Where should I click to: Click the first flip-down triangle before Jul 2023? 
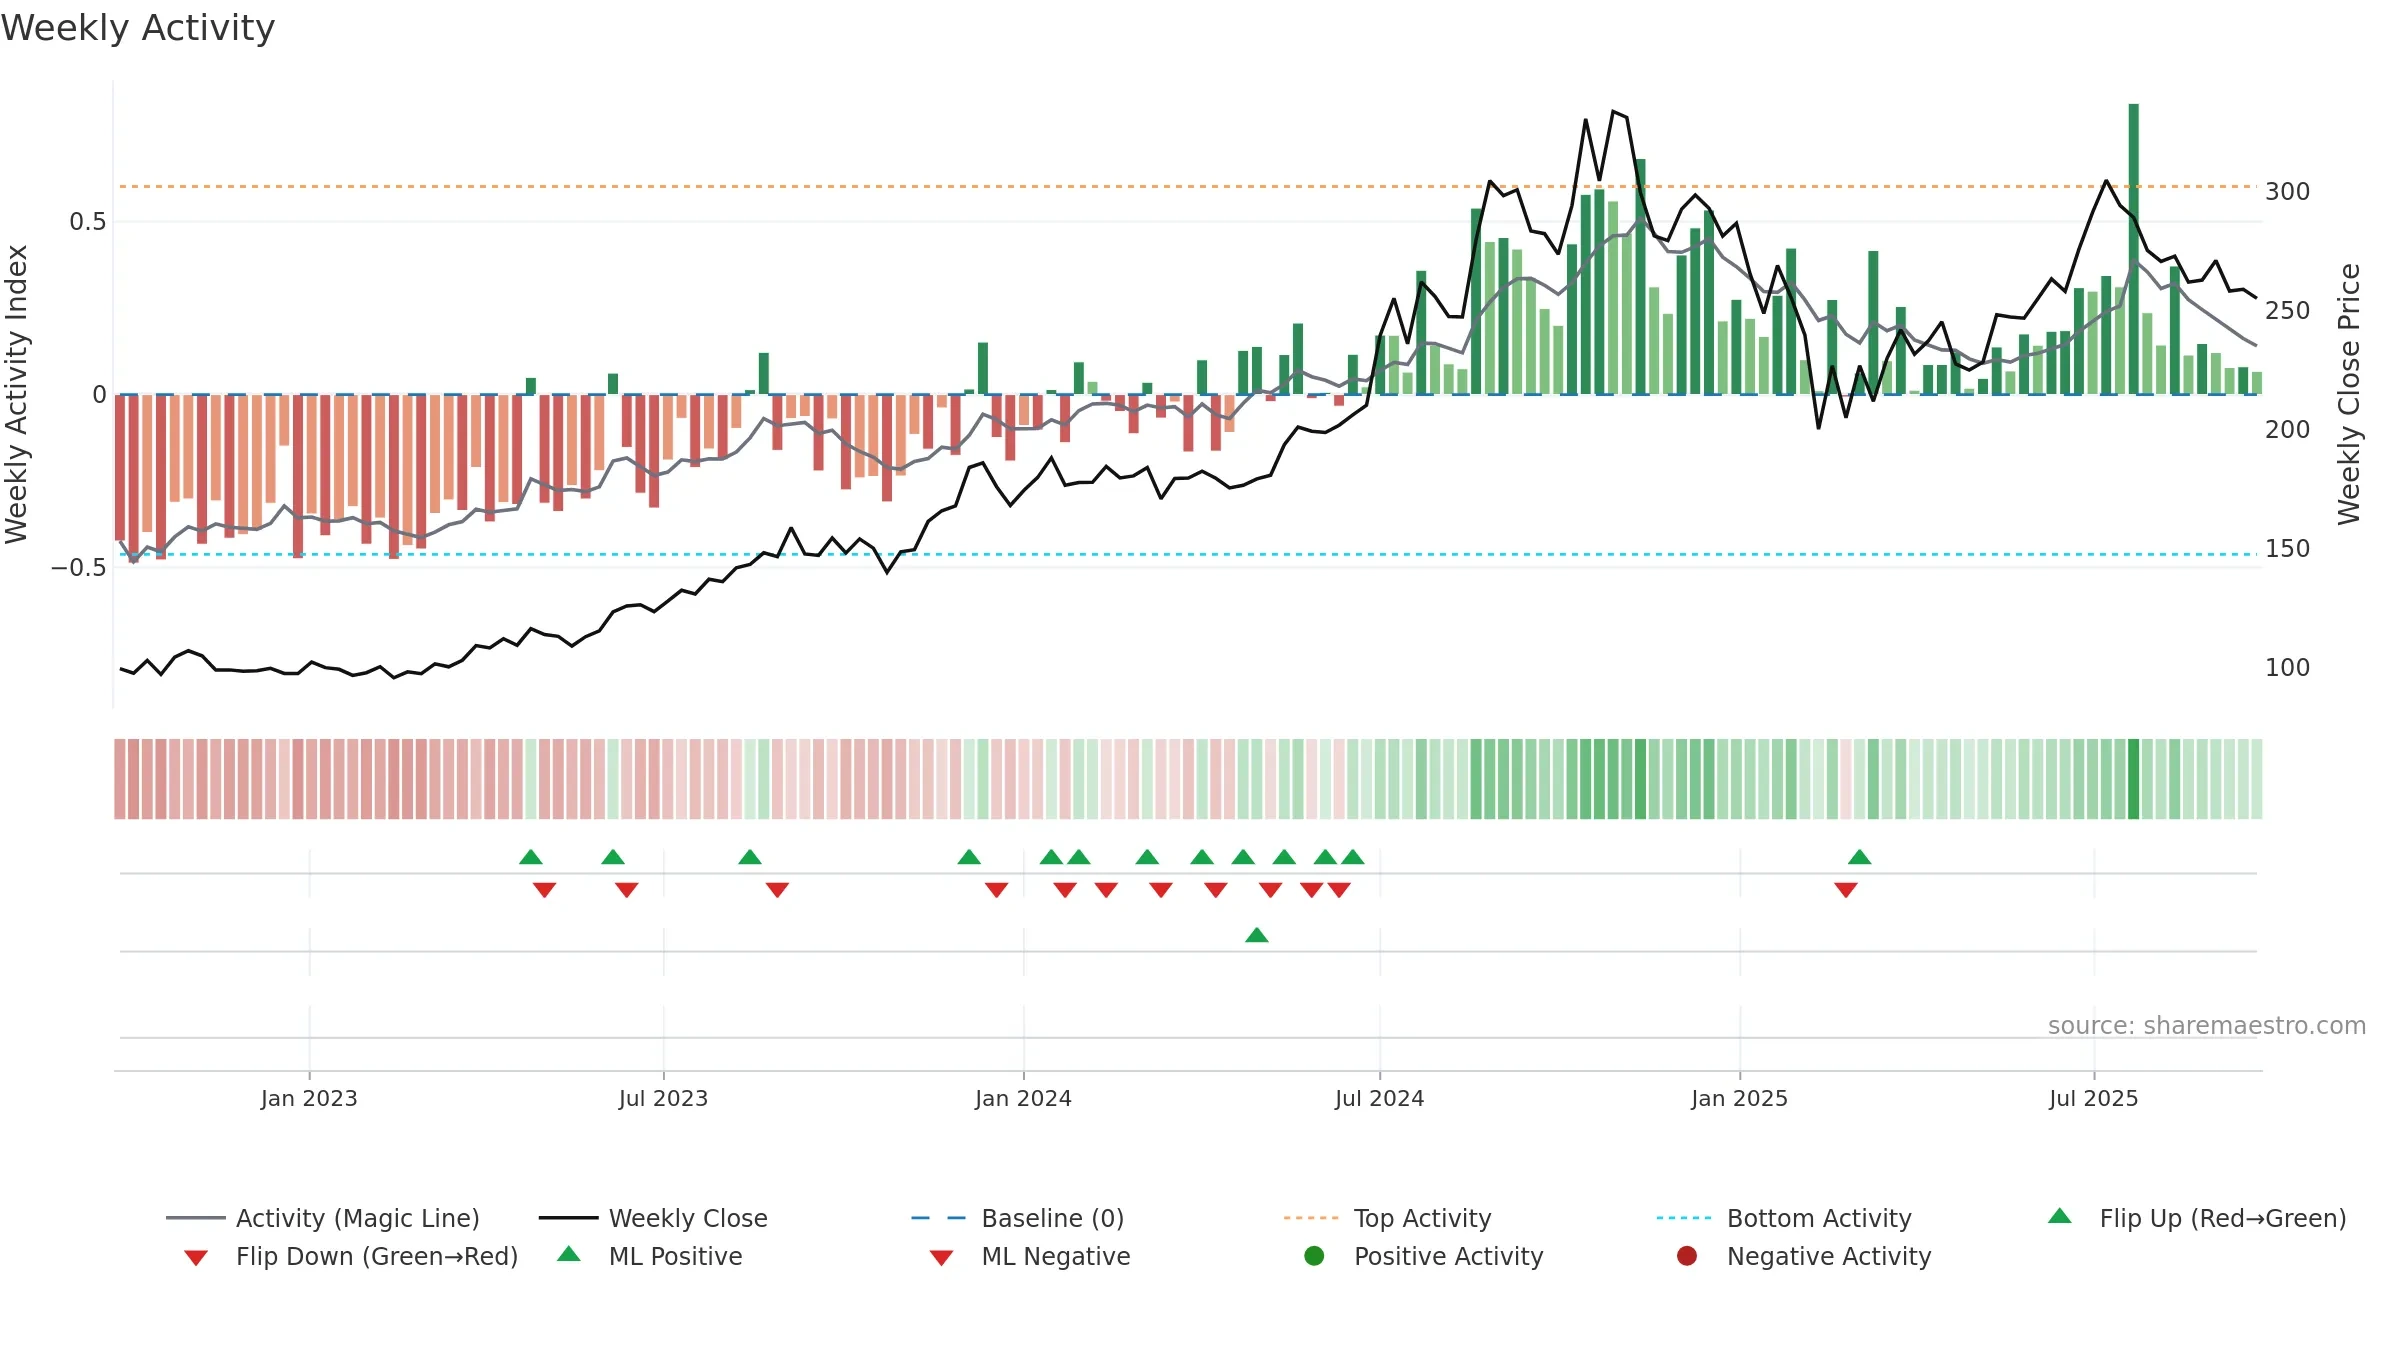[545, 890]
